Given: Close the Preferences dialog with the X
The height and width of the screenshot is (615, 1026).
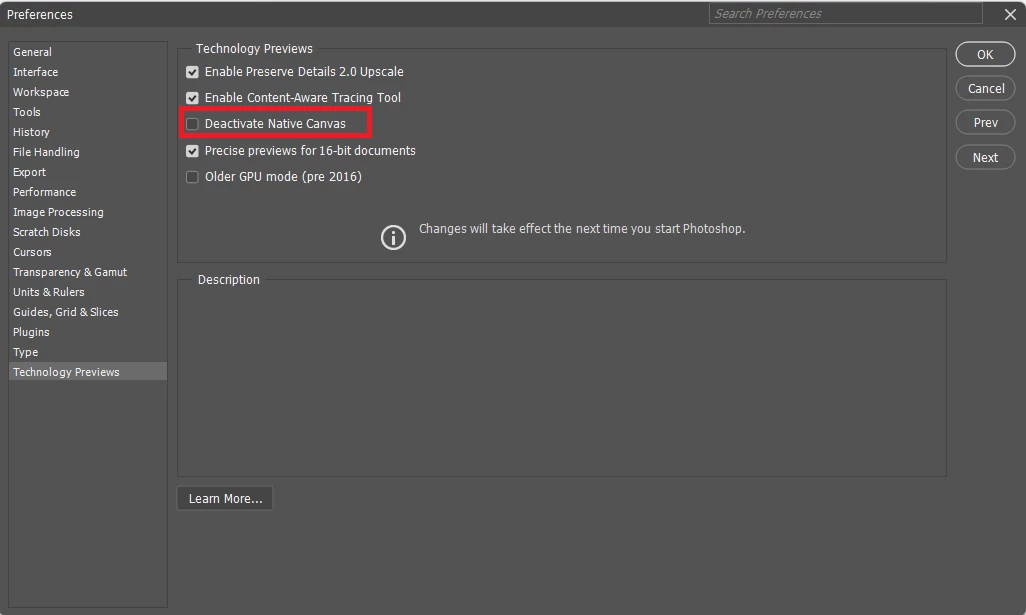Looking at the screenshot, I should coord(1010,14).
